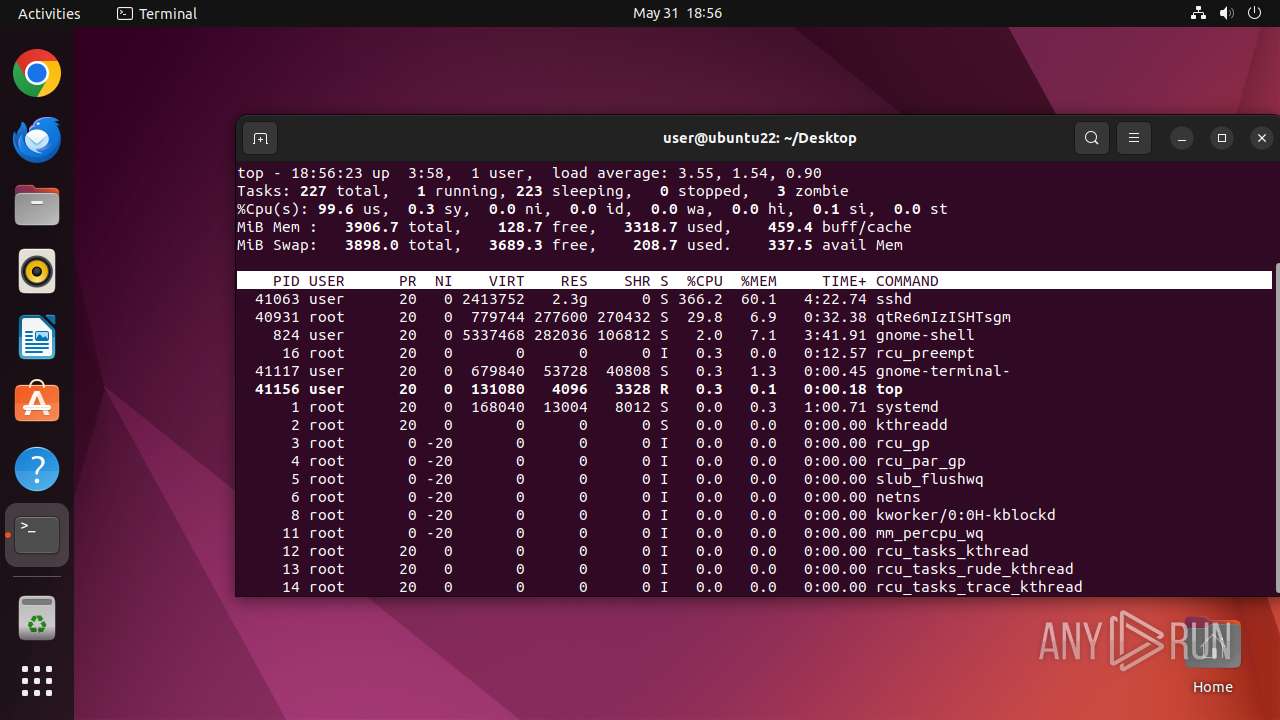Click the 2413752 VIRT value

(493, 299)
